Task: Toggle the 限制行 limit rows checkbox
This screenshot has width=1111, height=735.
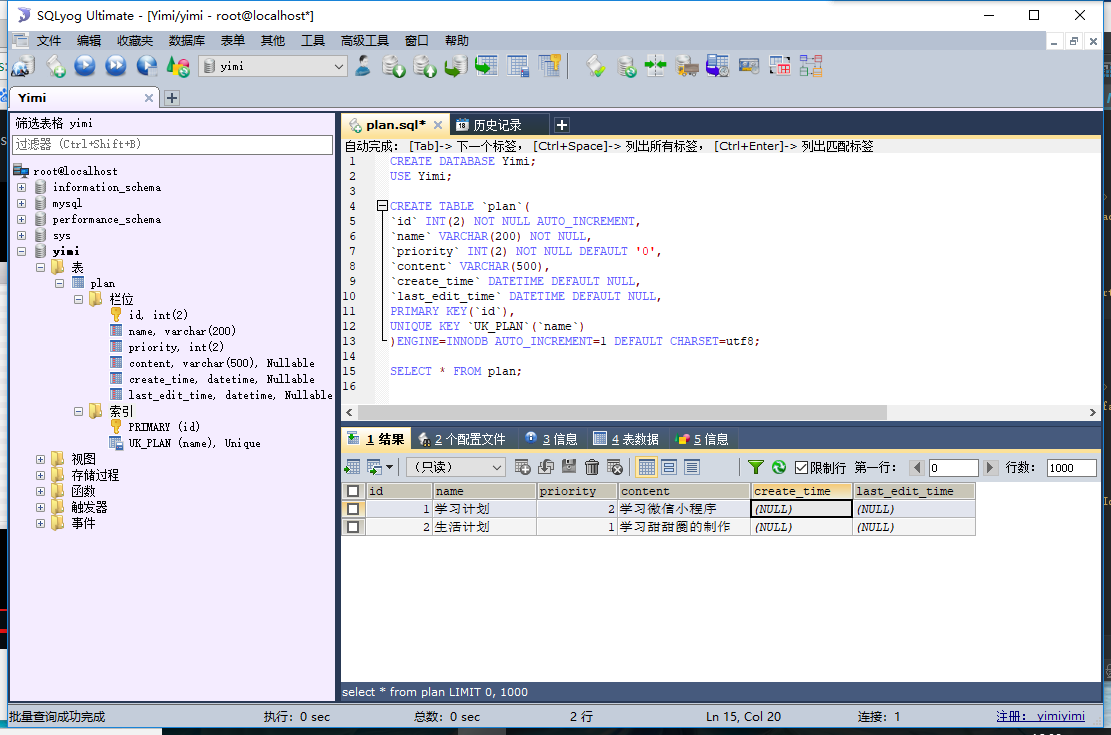Action: [801, 468]
